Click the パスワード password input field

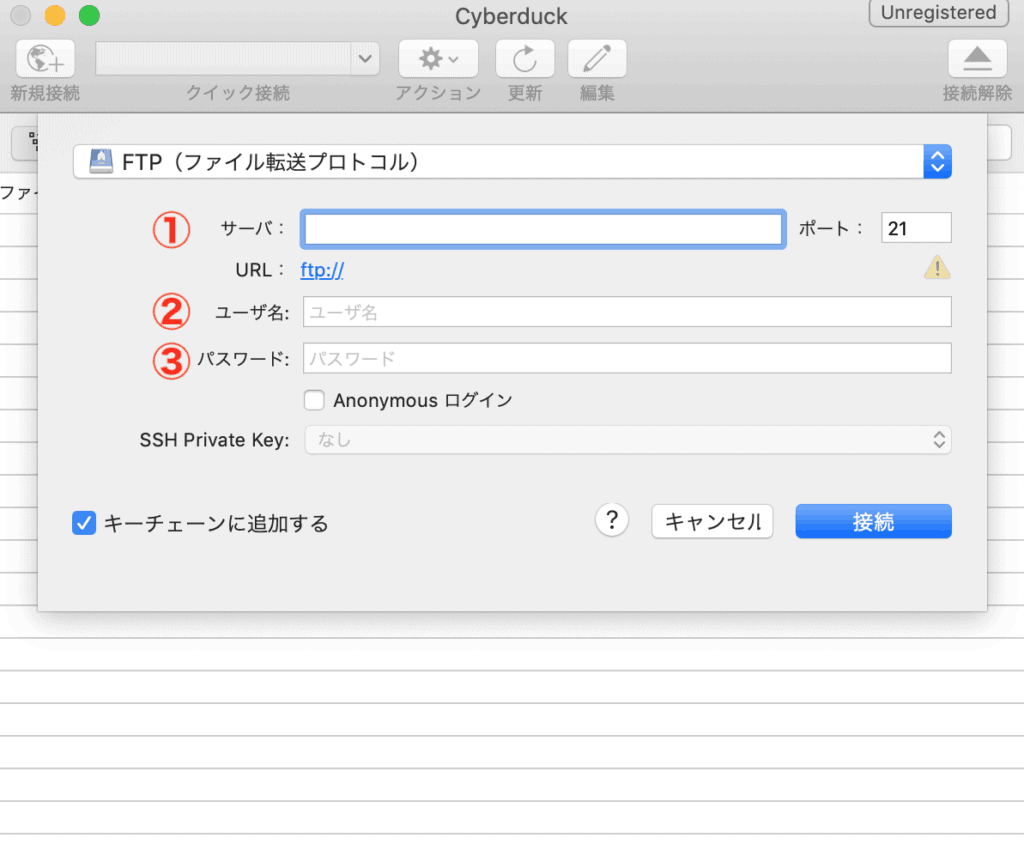click(627, 358)
